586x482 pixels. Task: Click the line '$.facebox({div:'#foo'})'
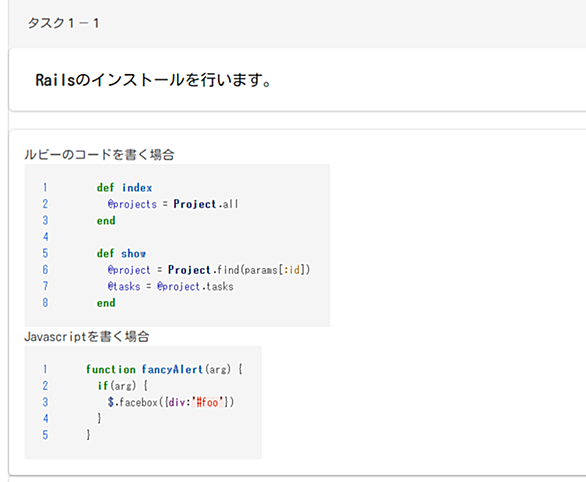(171, 402)
